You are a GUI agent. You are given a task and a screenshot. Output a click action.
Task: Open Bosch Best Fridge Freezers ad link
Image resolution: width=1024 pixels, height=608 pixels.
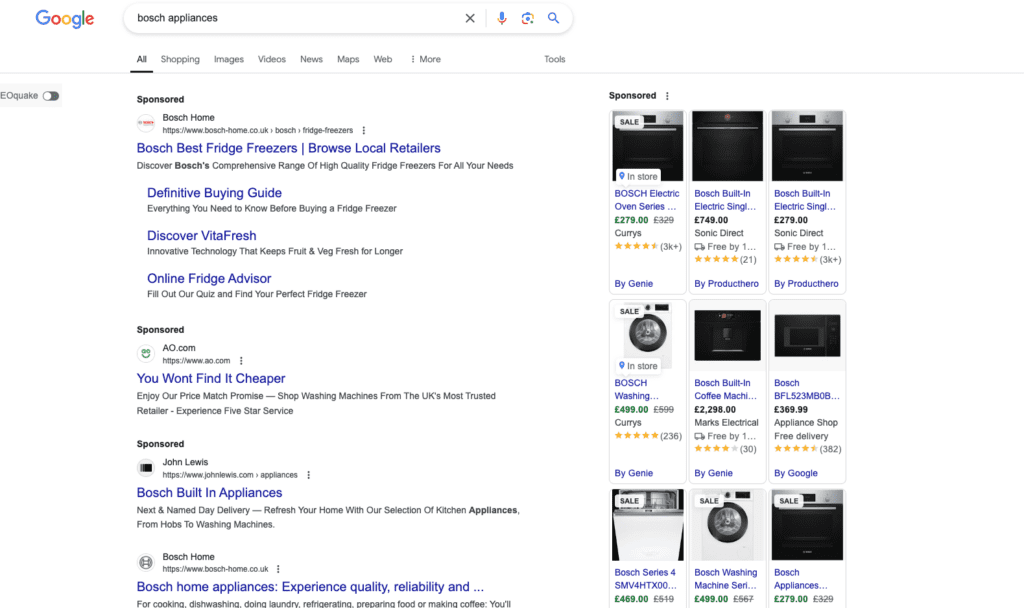click(x=289, y=148)
